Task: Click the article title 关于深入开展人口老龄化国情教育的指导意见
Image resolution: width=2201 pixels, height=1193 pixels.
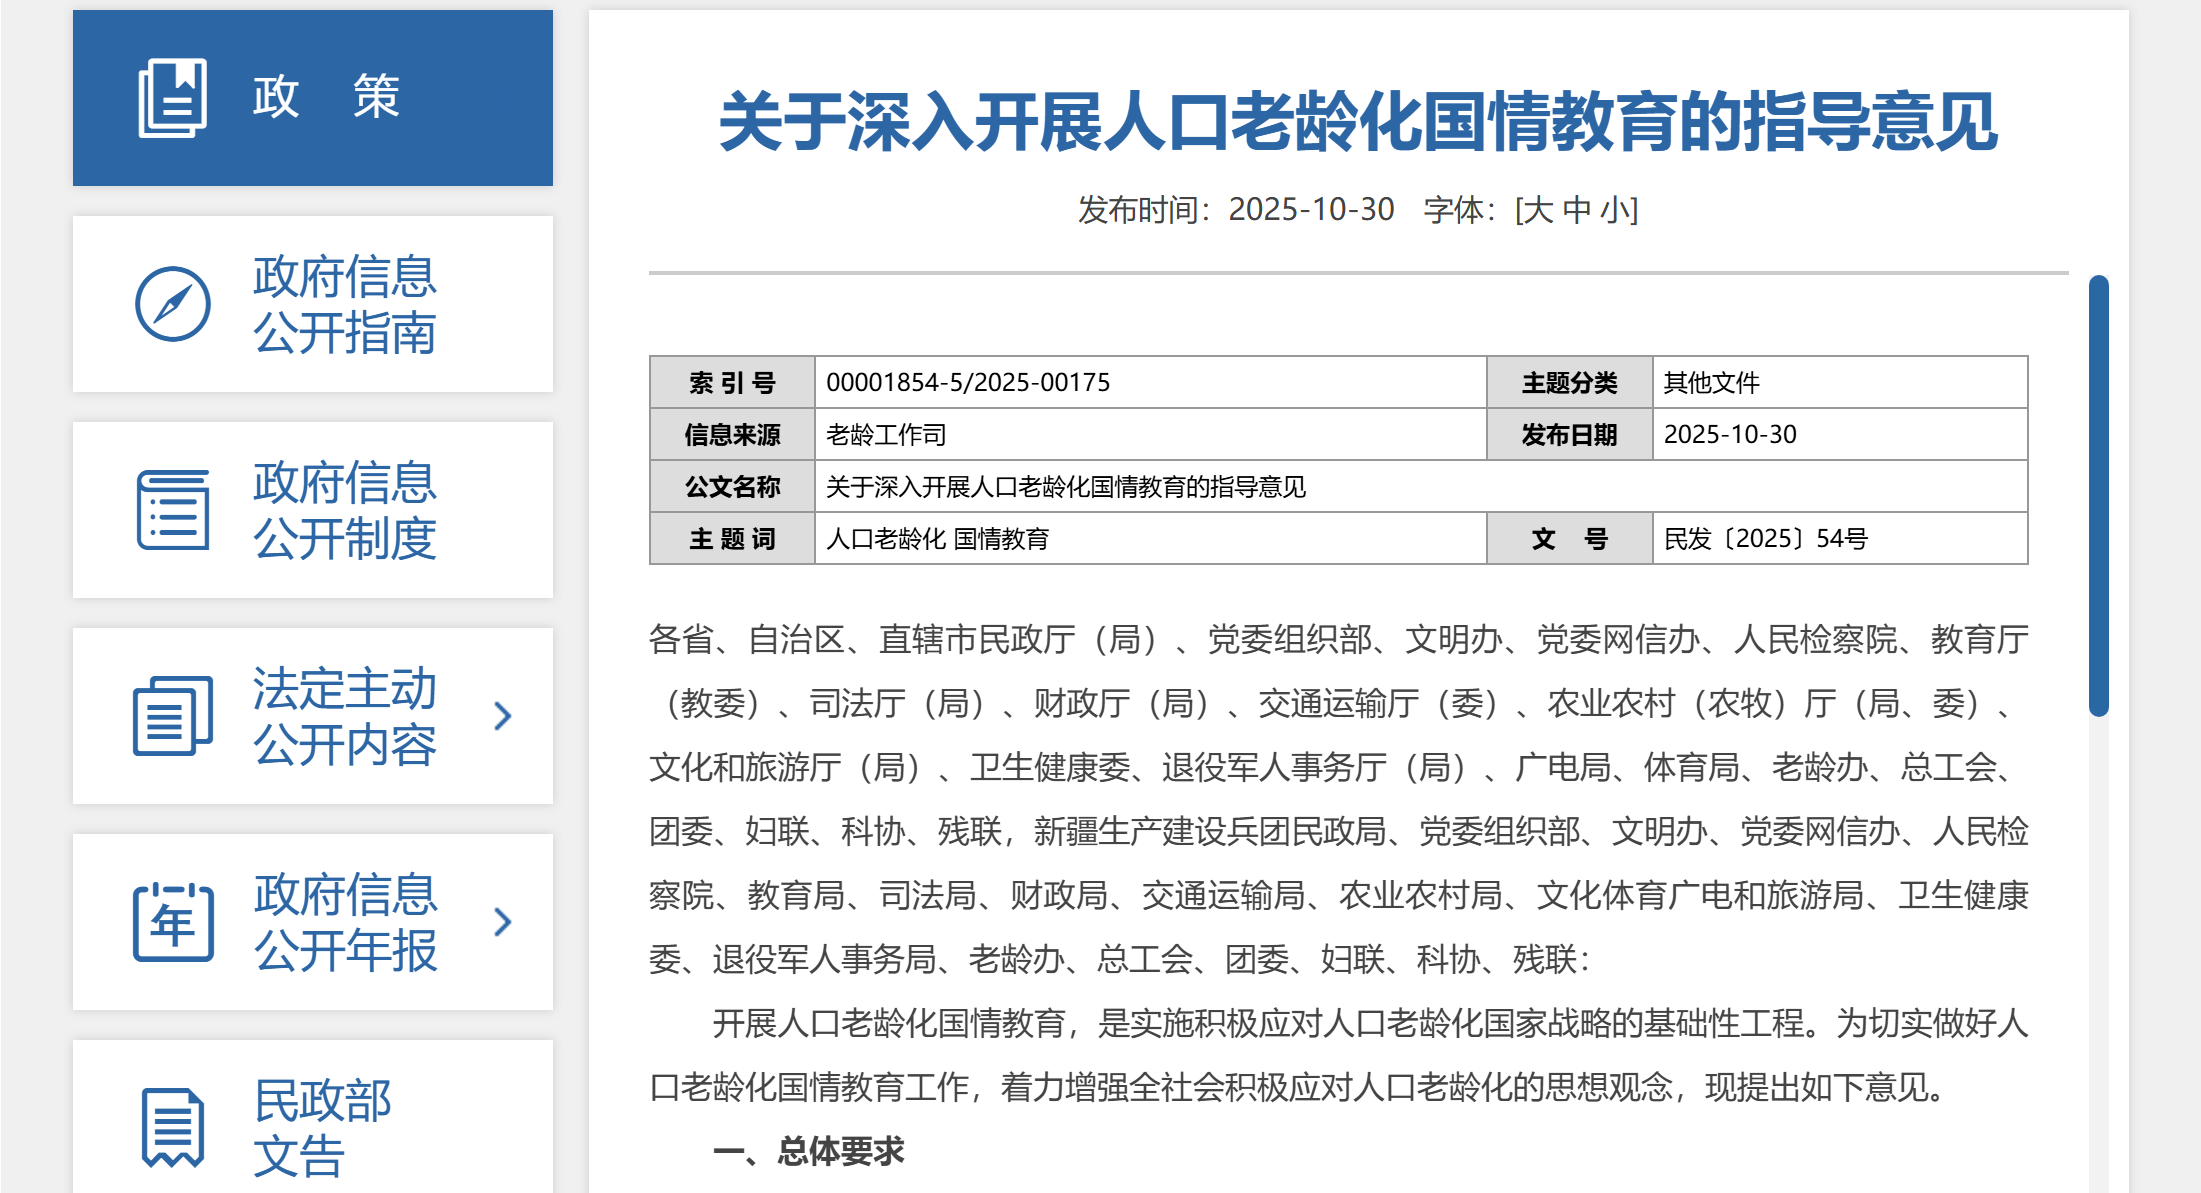Action: coord(1358,122)
